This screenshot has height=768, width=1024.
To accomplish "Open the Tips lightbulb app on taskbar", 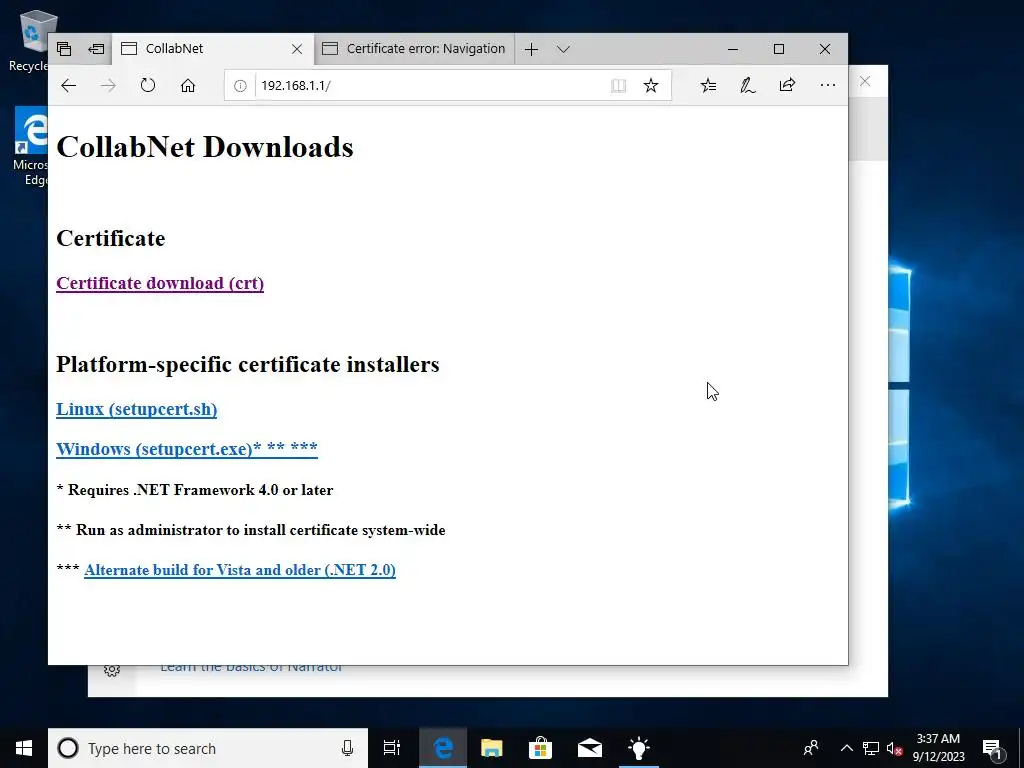I will (x=639, y=748).
